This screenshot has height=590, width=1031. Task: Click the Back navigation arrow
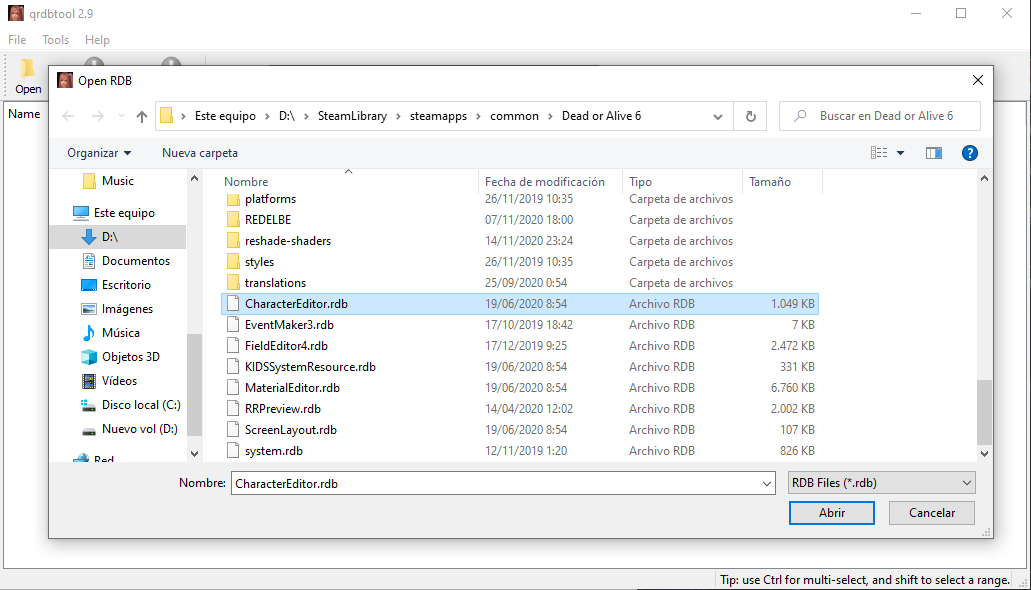click(x=68, y=116)
